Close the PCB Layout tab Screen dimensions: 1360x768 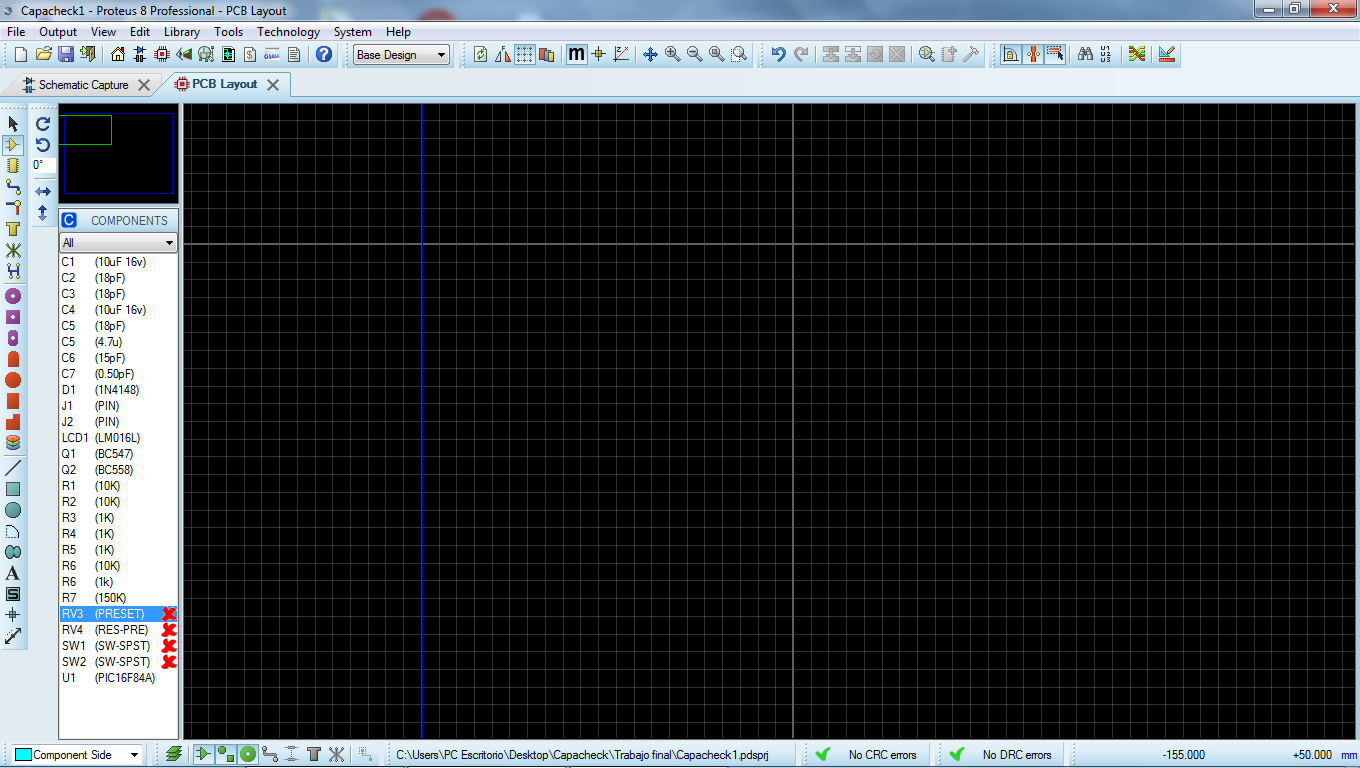272,85
